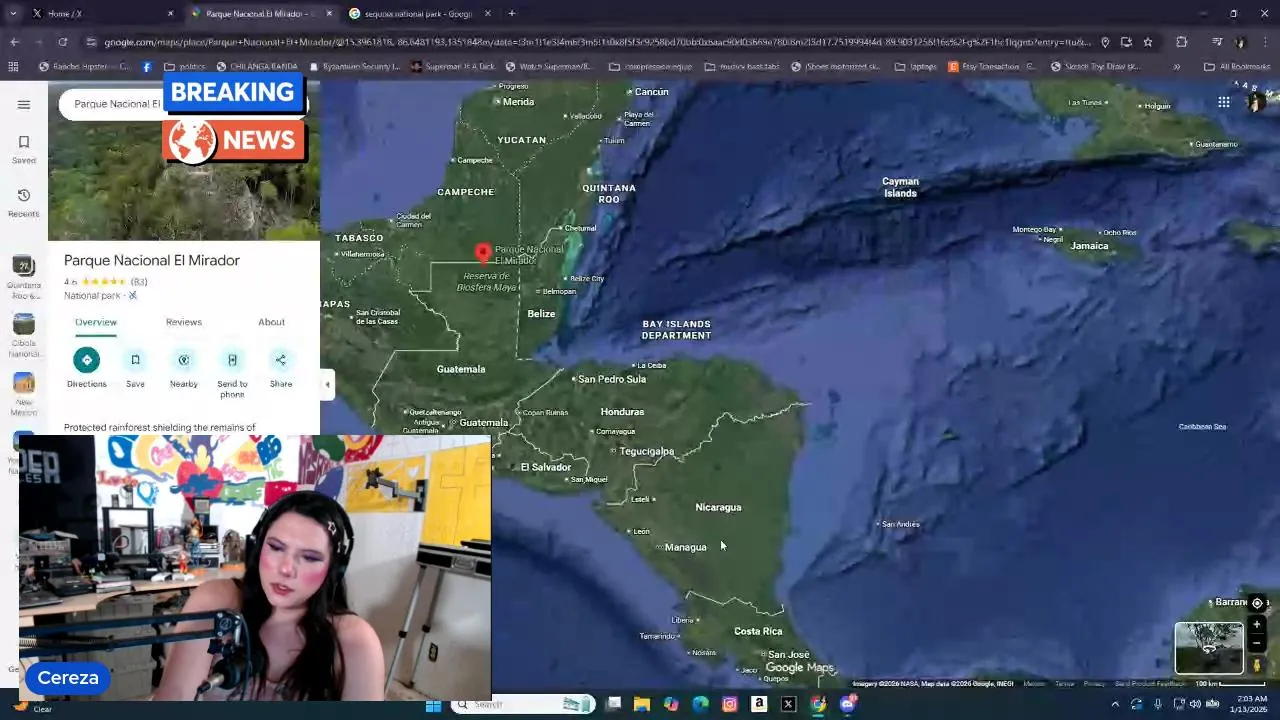Click the Cayman Islands label
Screen dimensions: 1280x720
click(x=900, y=187)
